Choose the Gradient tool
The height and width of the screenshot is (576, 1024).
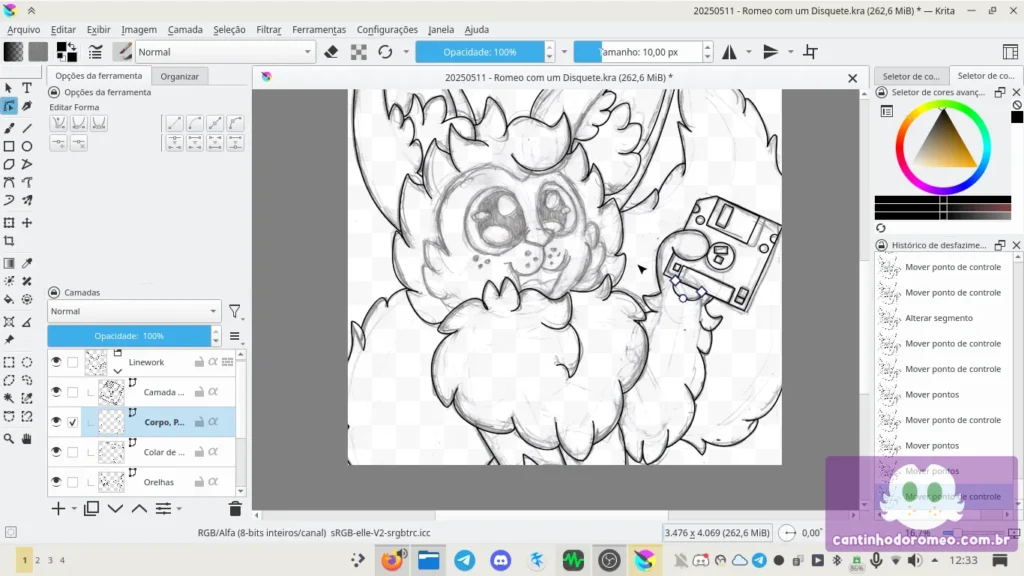[x=9, y=263]
